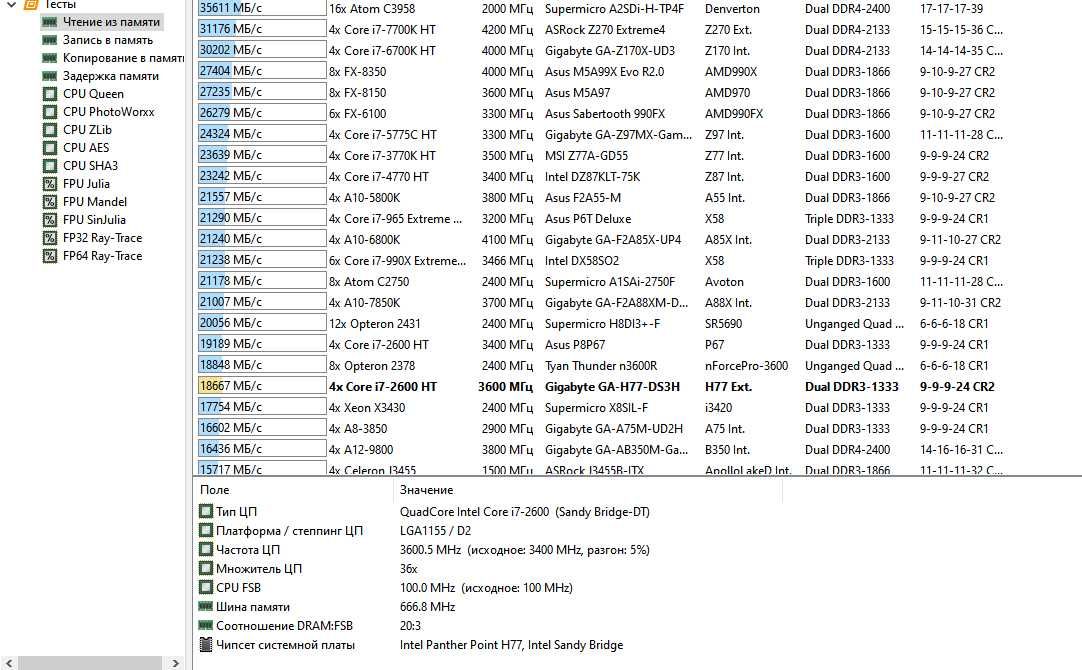
Task: Click the CPU AES icon
Action: pyautogui.click(x=50, y=148)
